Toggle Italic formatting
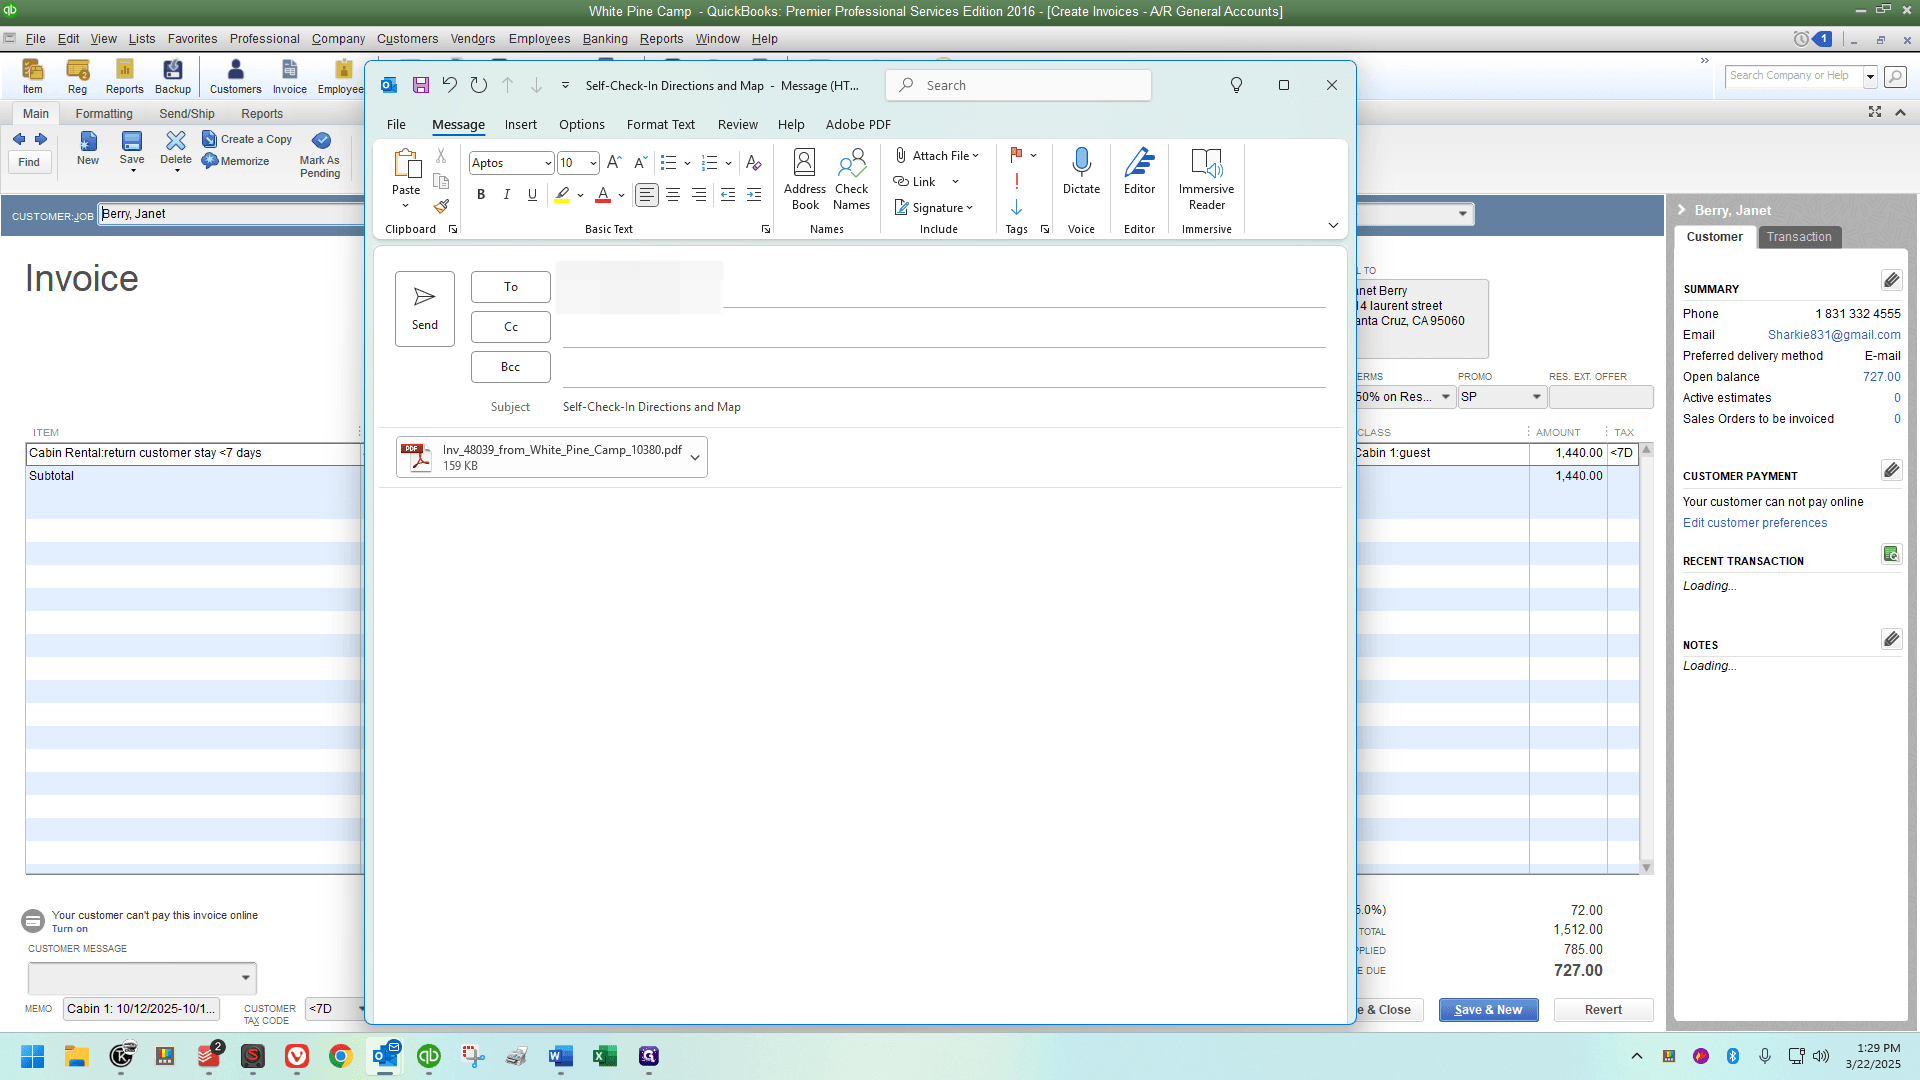The height and width of the screenshot is (1080, 1920). [x=506, y=194]
